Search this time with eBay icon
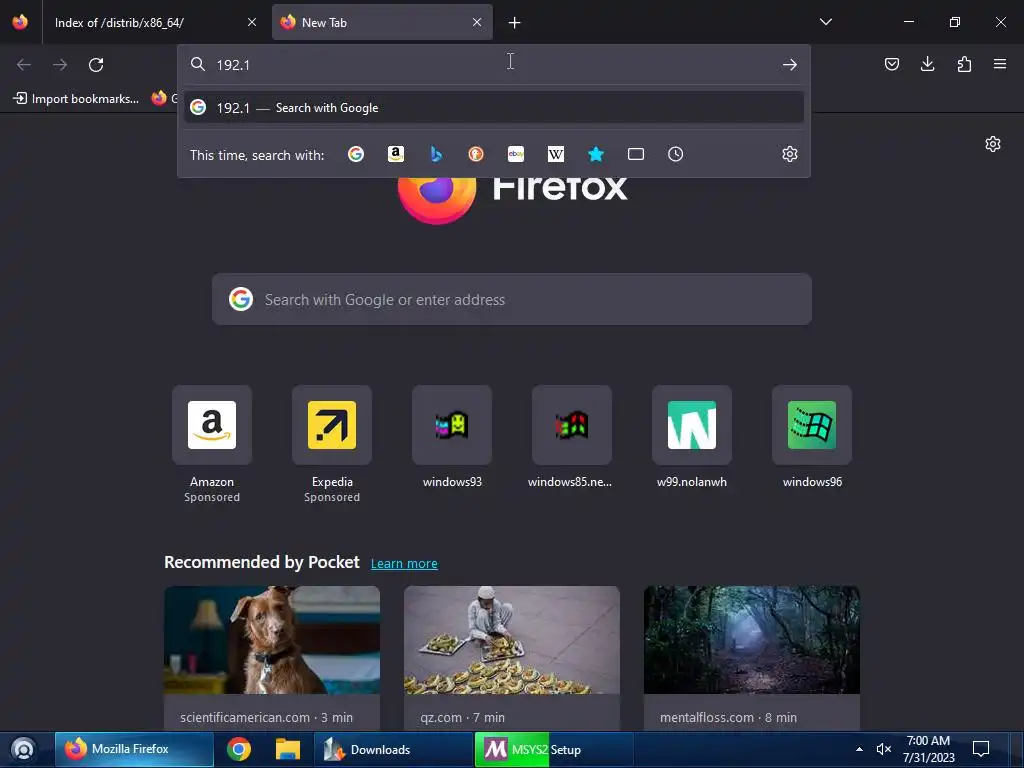Screen dimensions: 1024x768 pos(516,154)
